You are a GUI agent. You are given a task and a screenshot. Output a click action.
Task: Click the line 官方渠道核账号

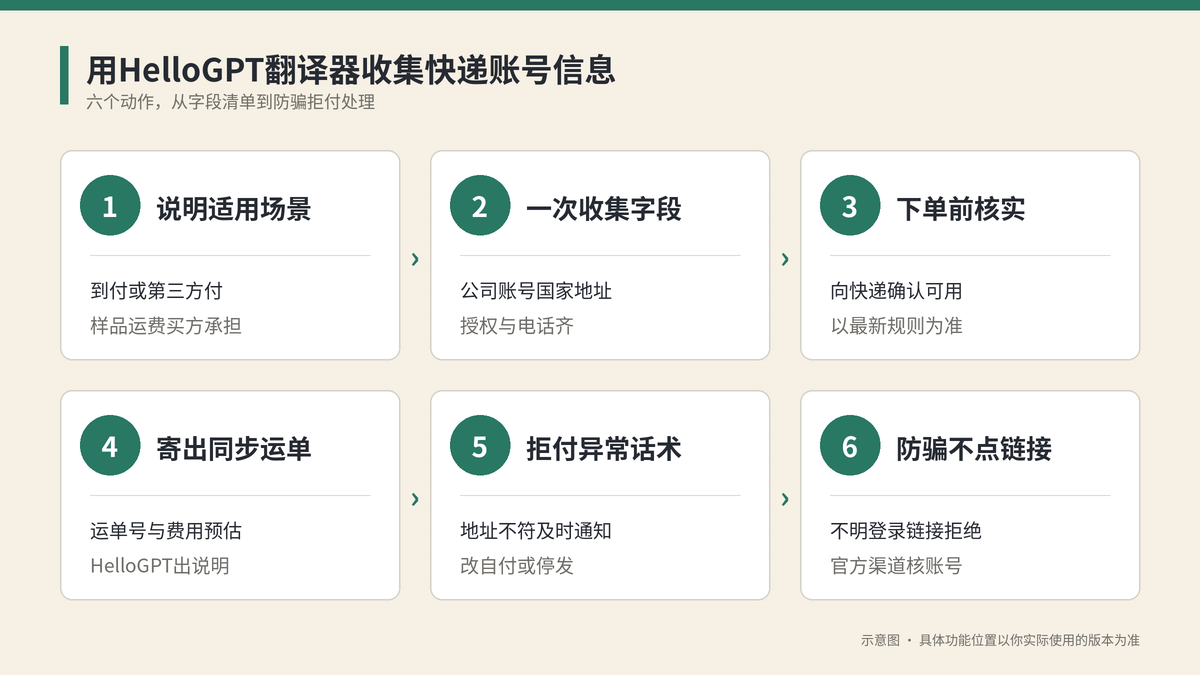click(x=896, y=565)
